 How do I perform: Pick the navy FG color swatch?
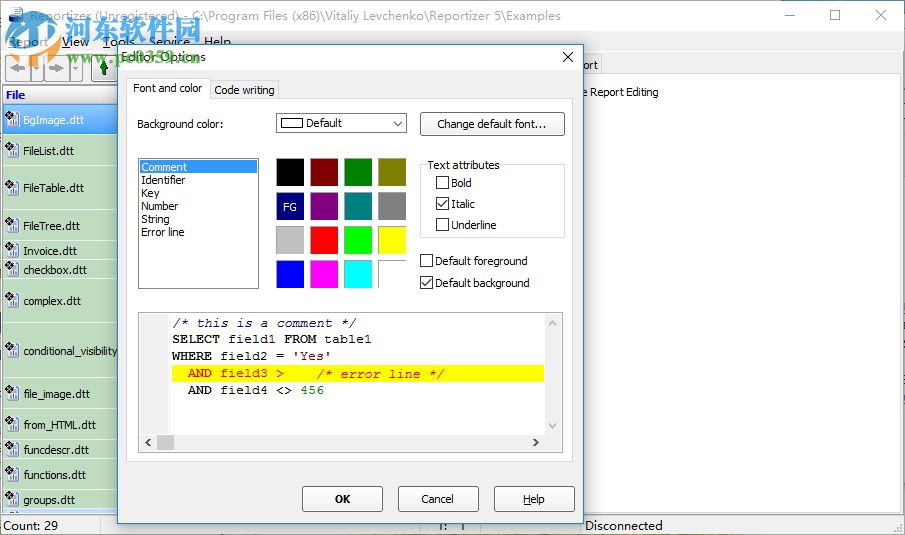(x=290, y=206)
